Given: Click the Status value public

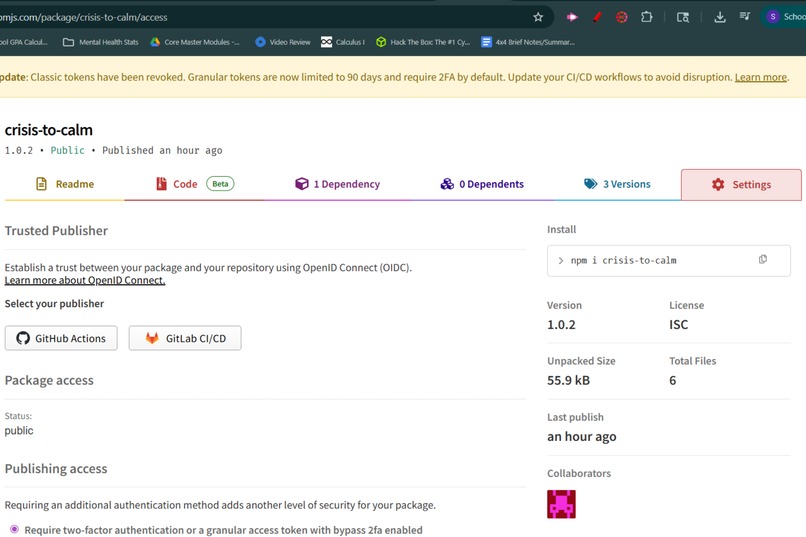Looking at the screenshot, I should 19,430.
